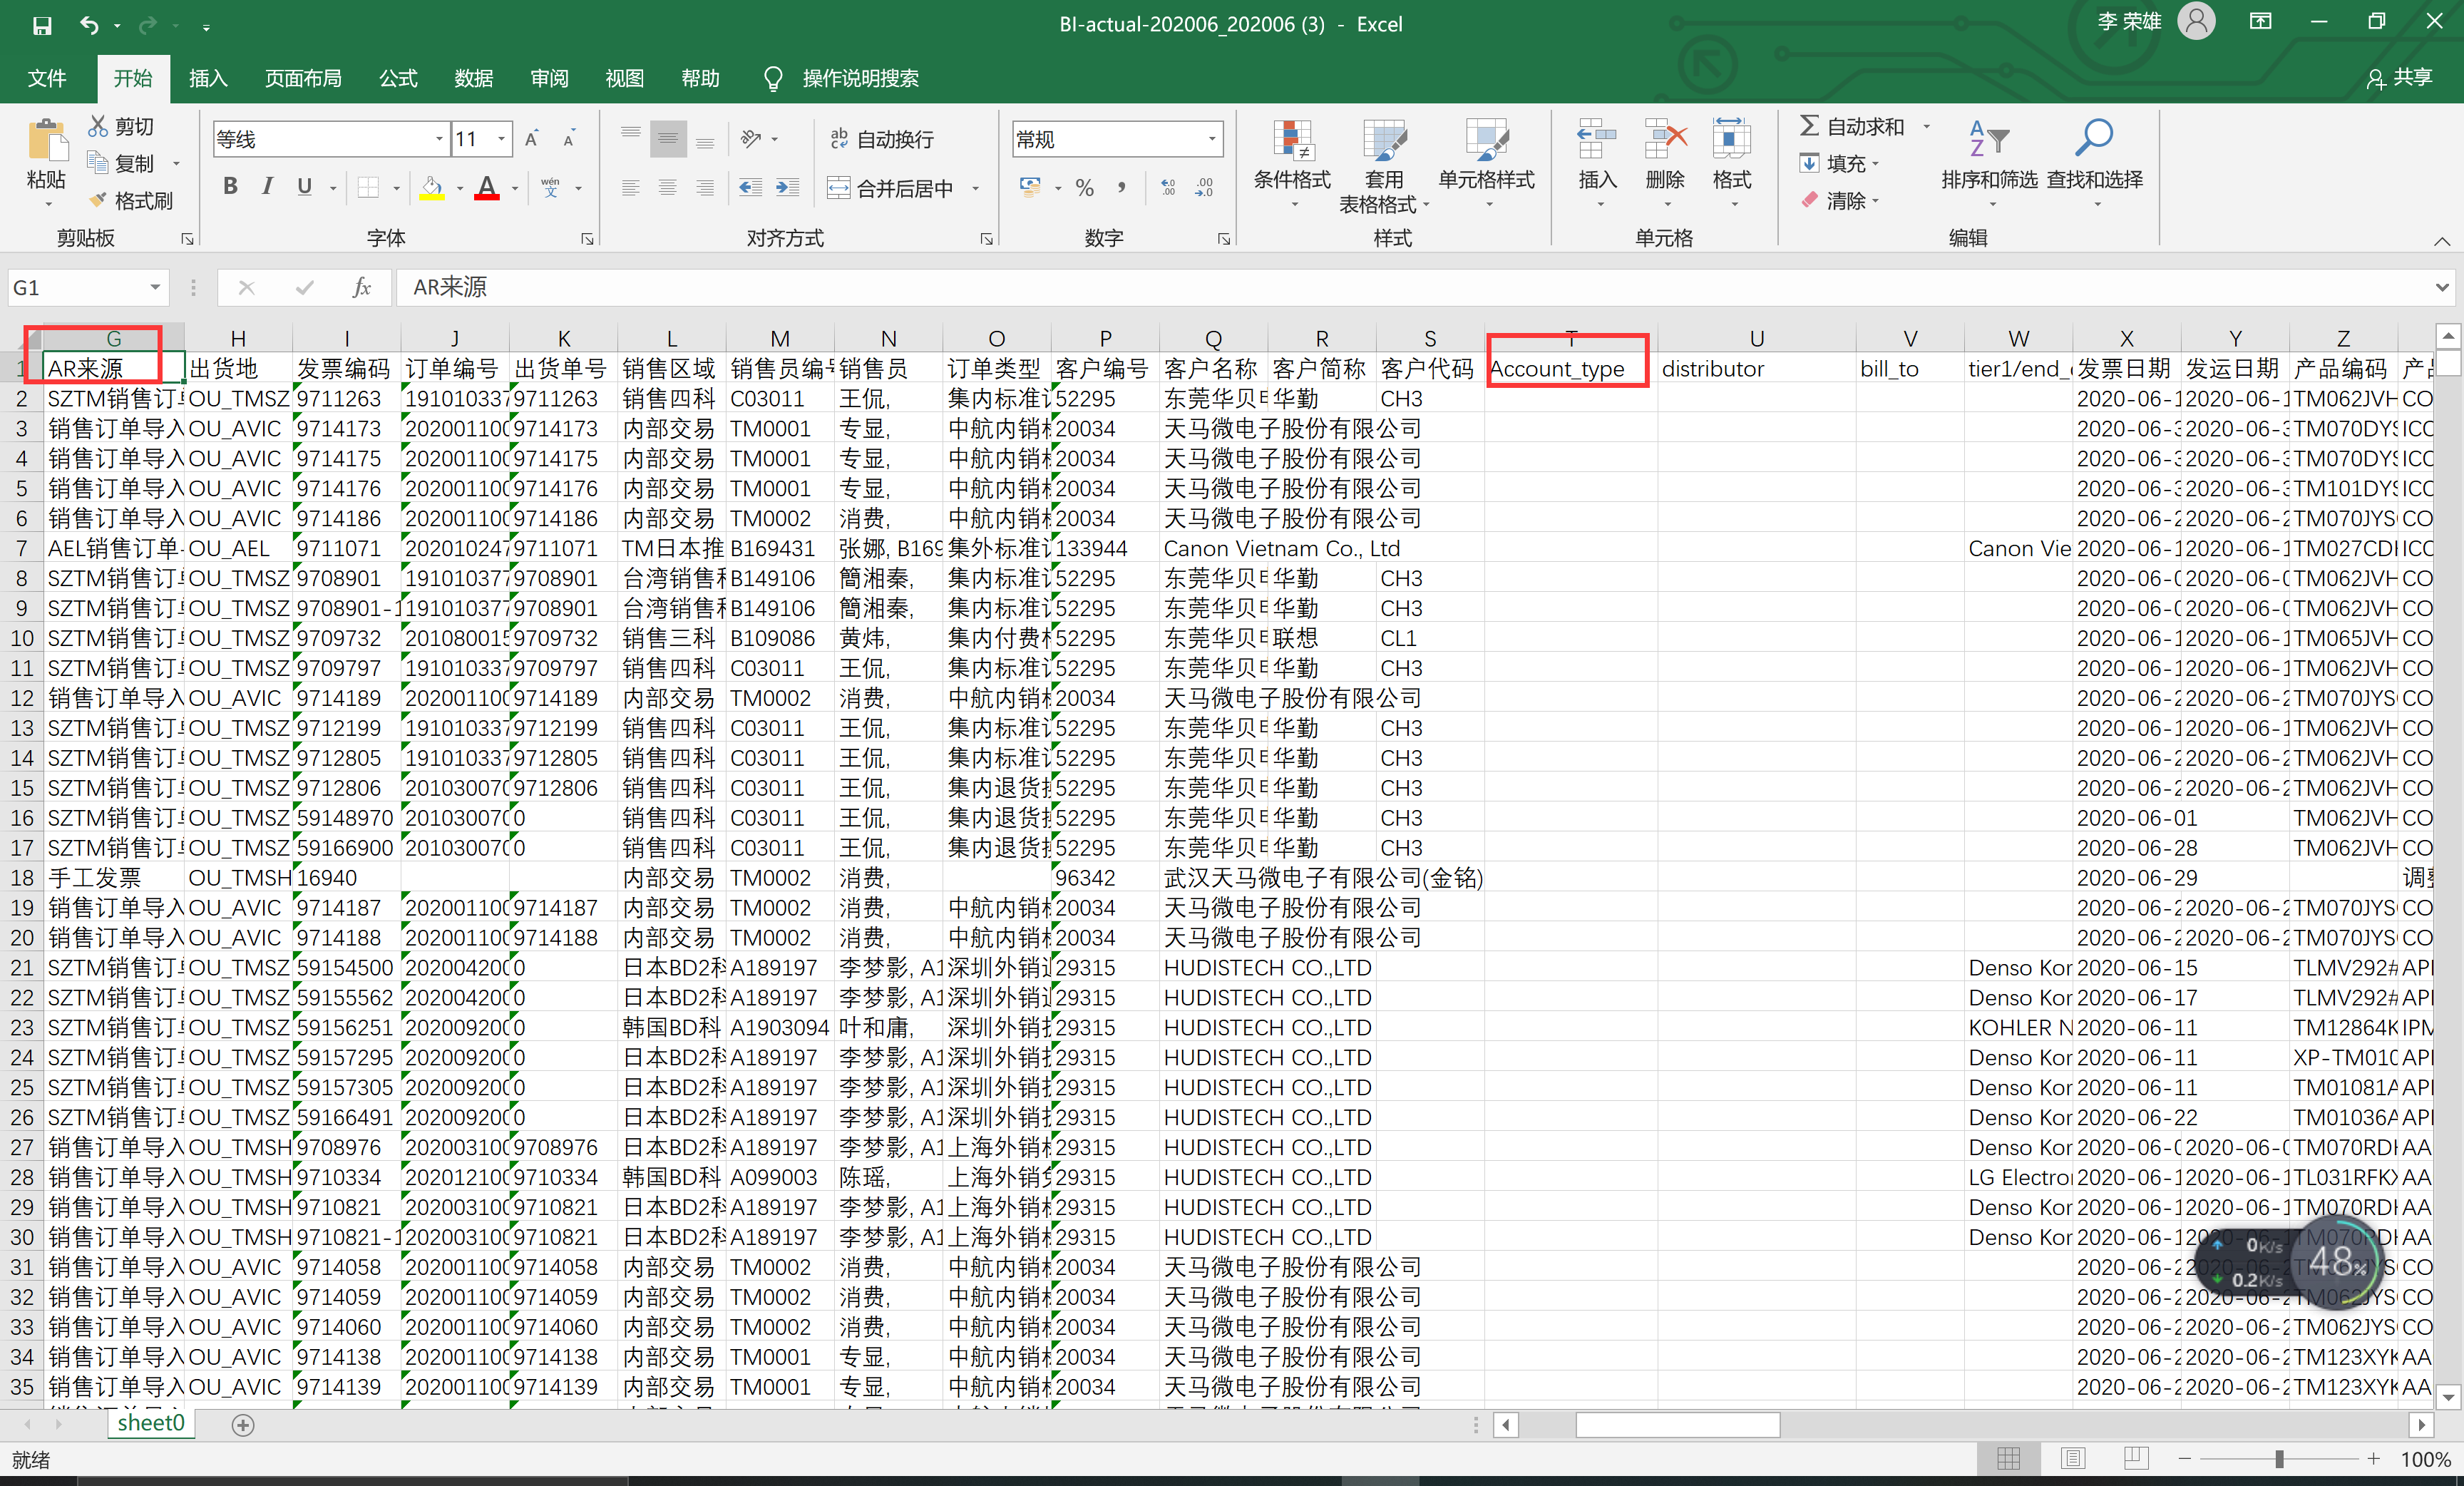Expand Merge and Center dropdown arrow
The height and width of the screenshot is (1486, 2464).
click(x=975, y=188)
